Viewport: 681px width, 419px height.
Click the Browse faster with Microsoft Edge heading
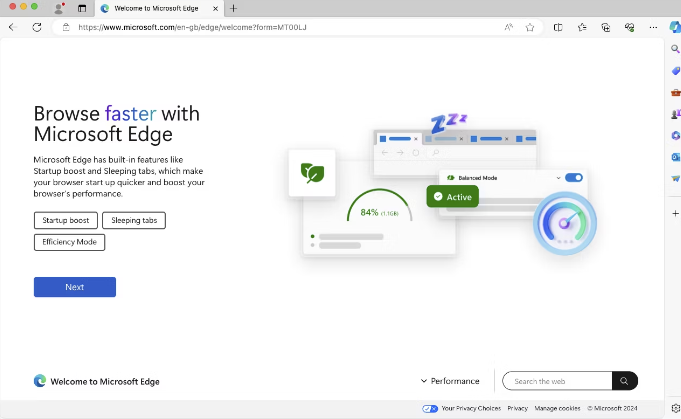coord(116,124)
